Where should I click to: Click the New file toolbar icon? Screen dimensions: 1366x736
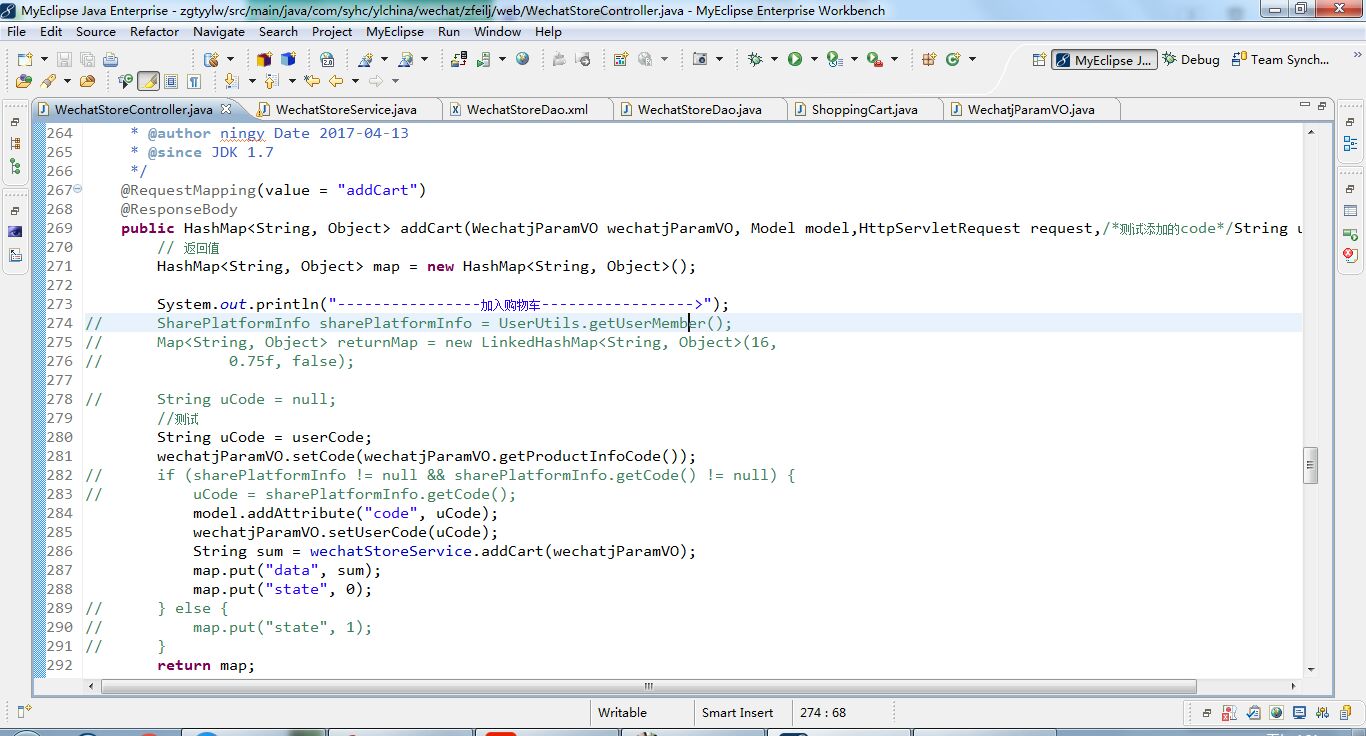24,60
